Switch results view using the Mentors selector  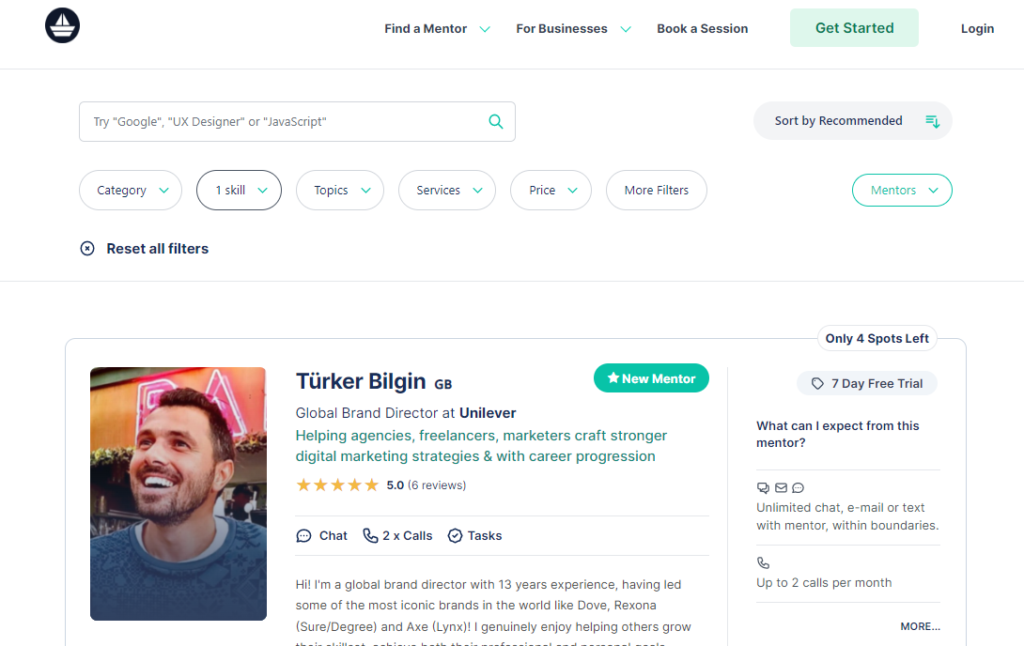tap(902, 190)
